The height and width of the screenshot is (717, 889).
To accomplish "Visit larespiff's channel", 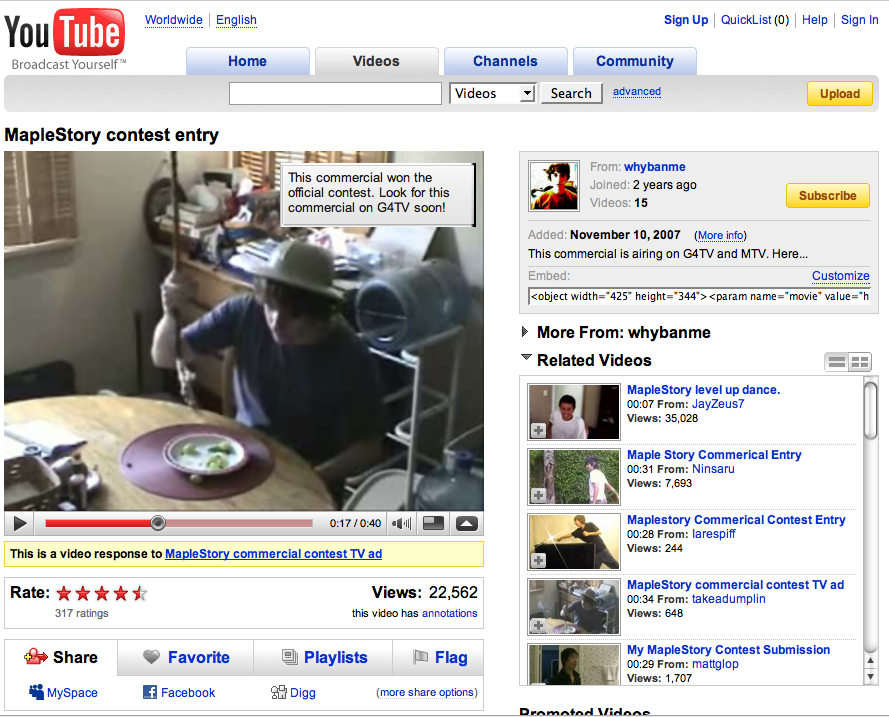I will 714,534.
